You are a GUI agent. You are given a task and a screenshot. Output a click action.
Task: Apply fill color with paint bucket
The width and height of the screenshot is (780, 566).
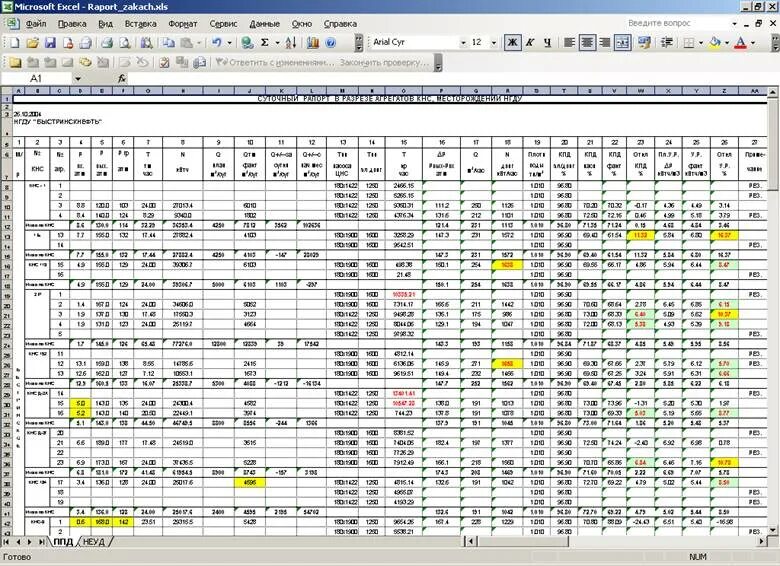coord(715,43)
